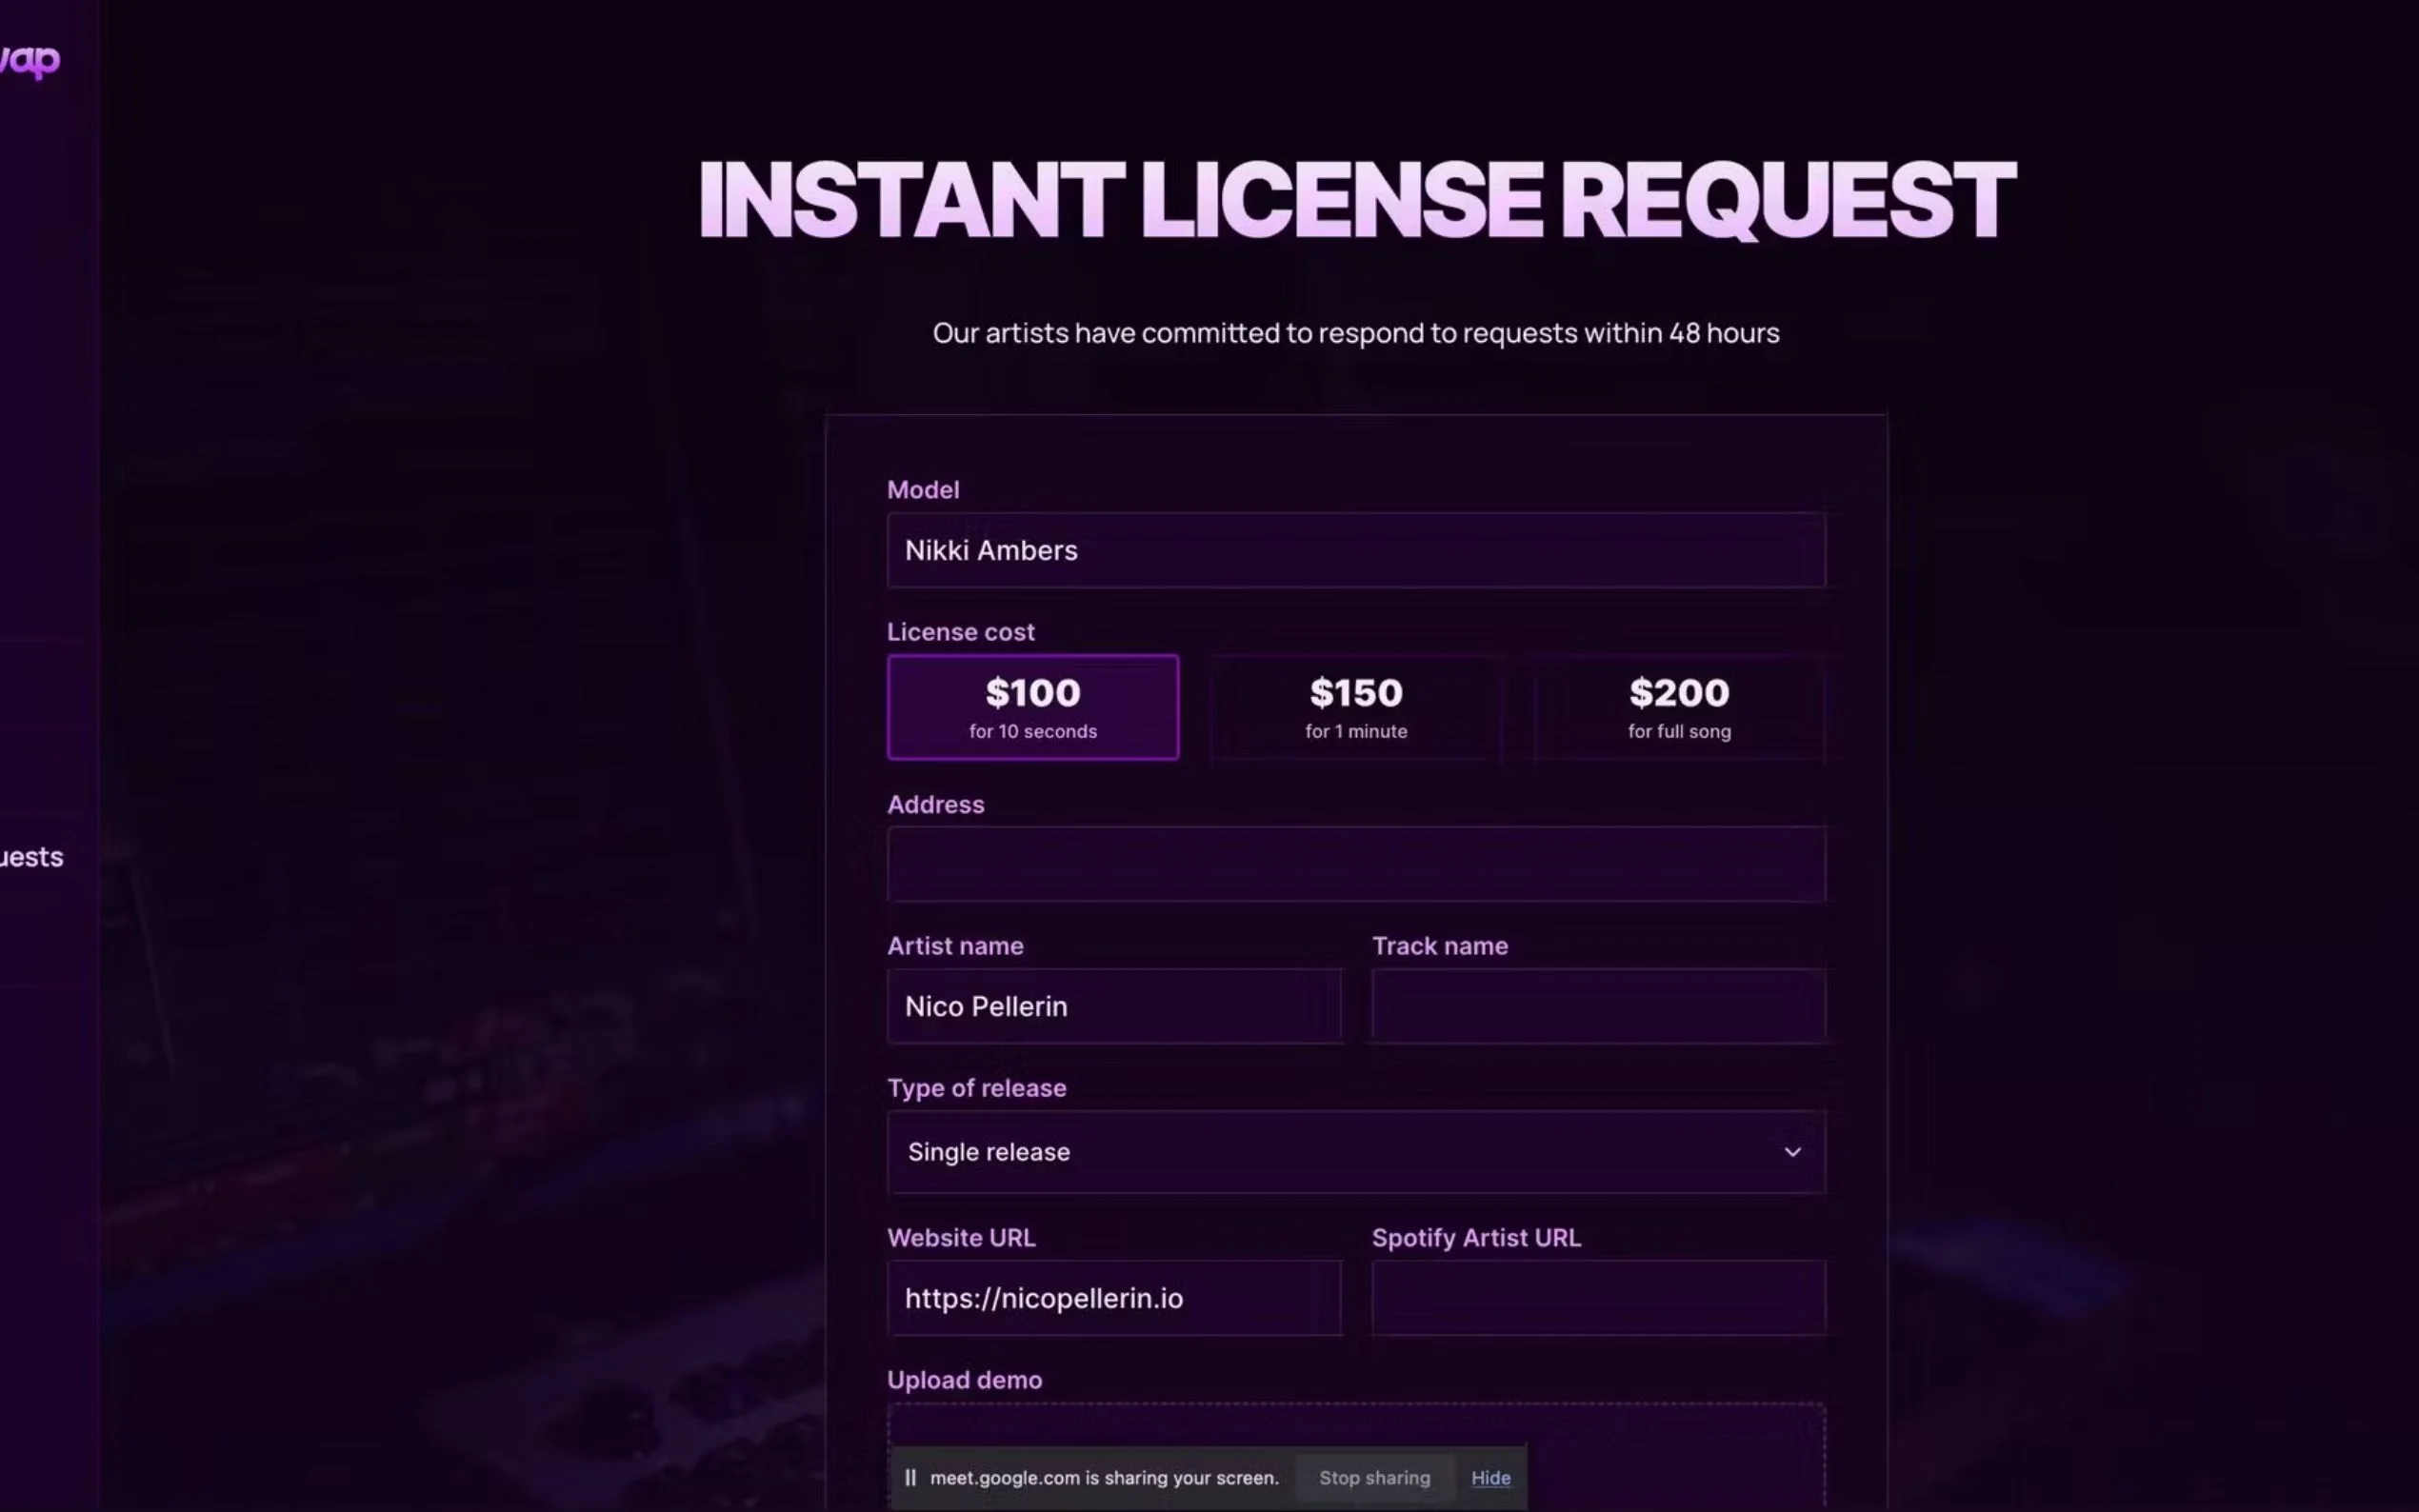Open the partially visible Requests sidebar item
Screen dimensions: 2419x1512
pyautogui.click(x=32, y=857)
